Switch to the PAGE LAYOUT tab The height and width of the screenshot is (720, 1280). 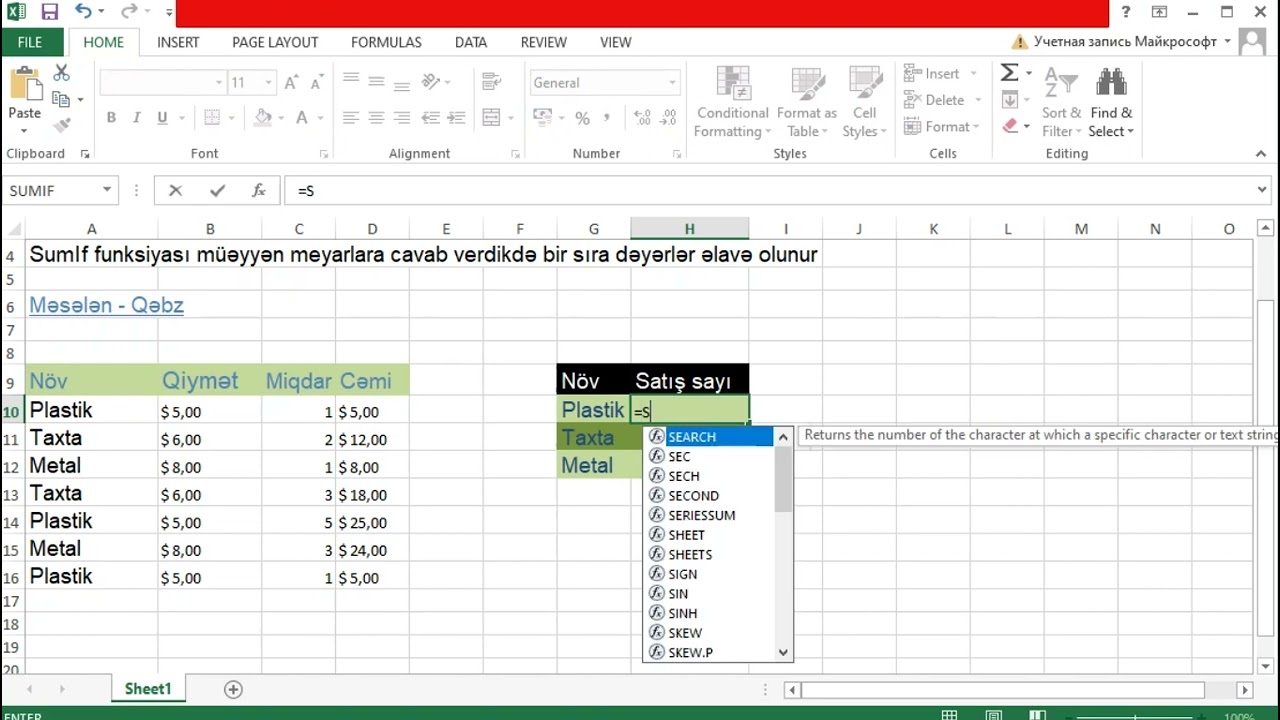tap(275, 42)
